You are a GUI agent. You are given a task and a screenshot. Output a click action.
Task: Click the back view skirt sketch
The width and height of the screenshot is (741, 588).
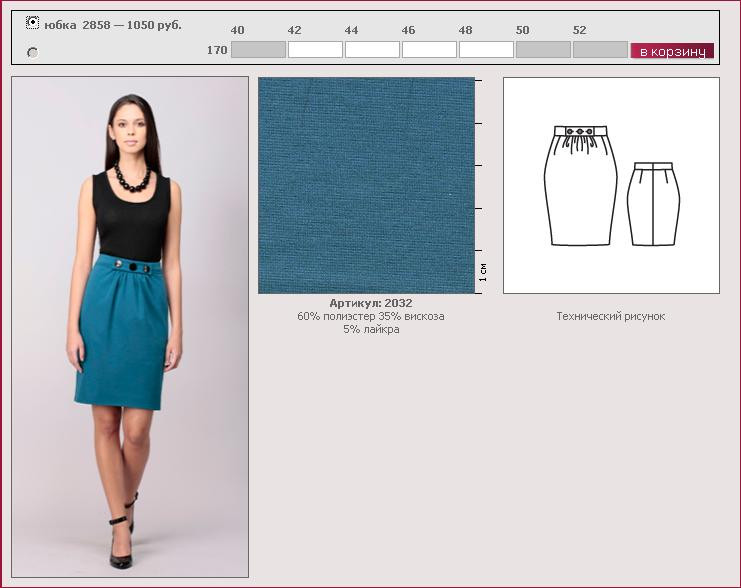click(653, 203)
